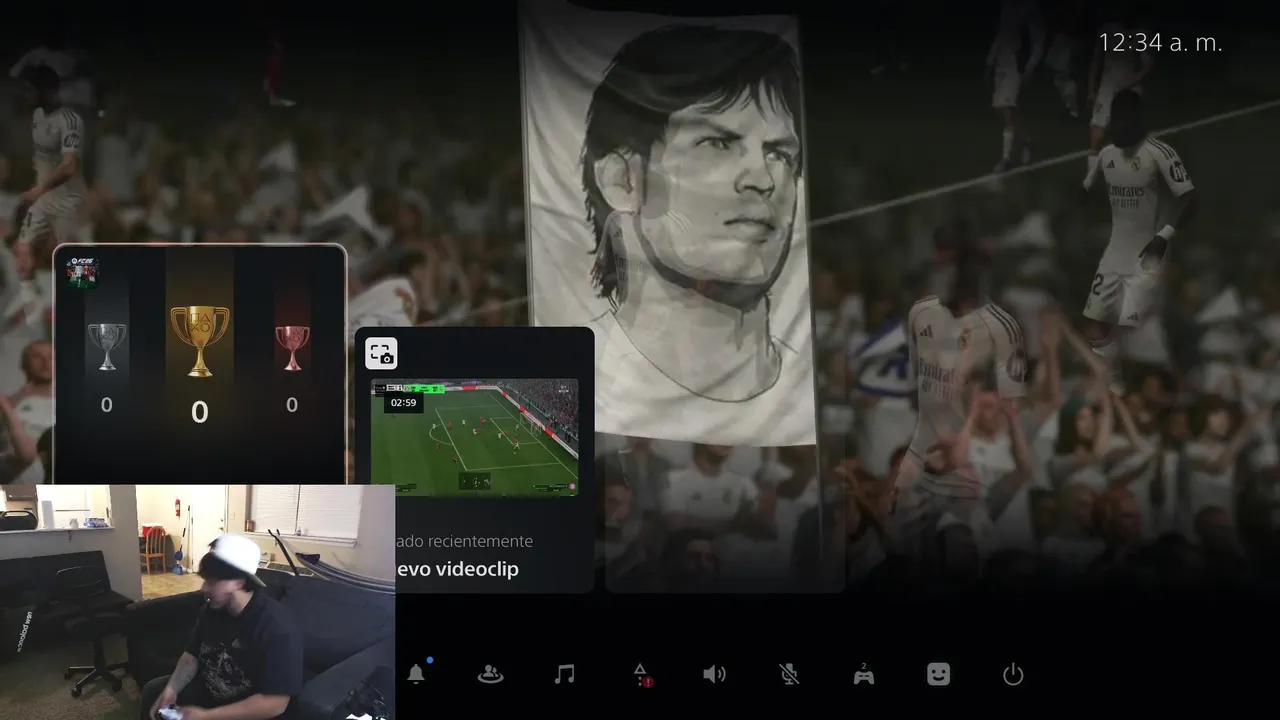This screenshot has height=720, width=1280.
Task: Open notifications bell in control center
Action: [416, 674]
